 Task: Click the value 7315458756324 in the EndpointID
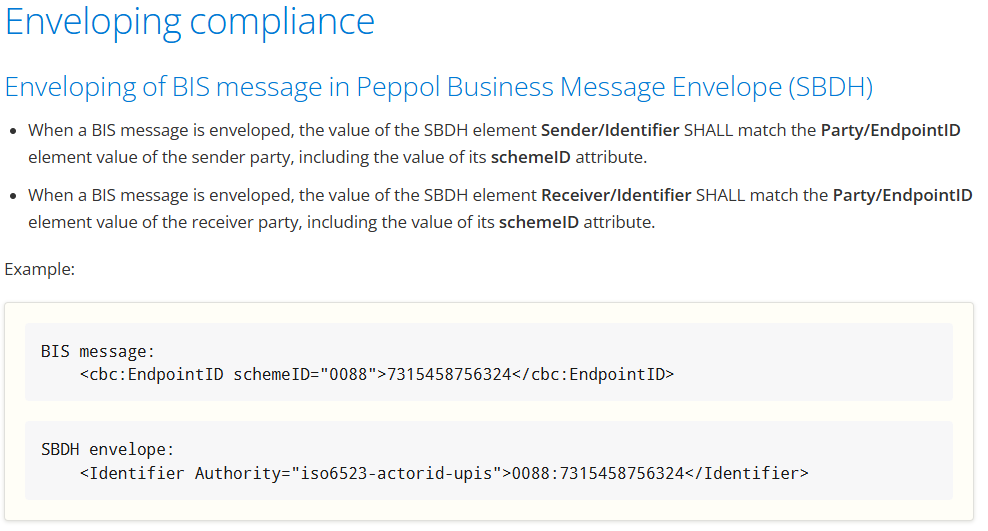(449, 375)
